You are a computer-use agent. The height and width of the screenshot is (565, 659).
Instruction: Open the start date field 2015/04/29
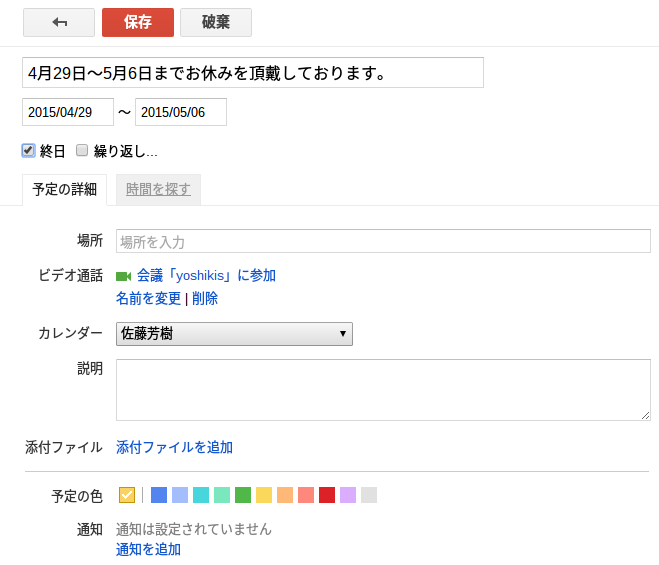[68, 112]
